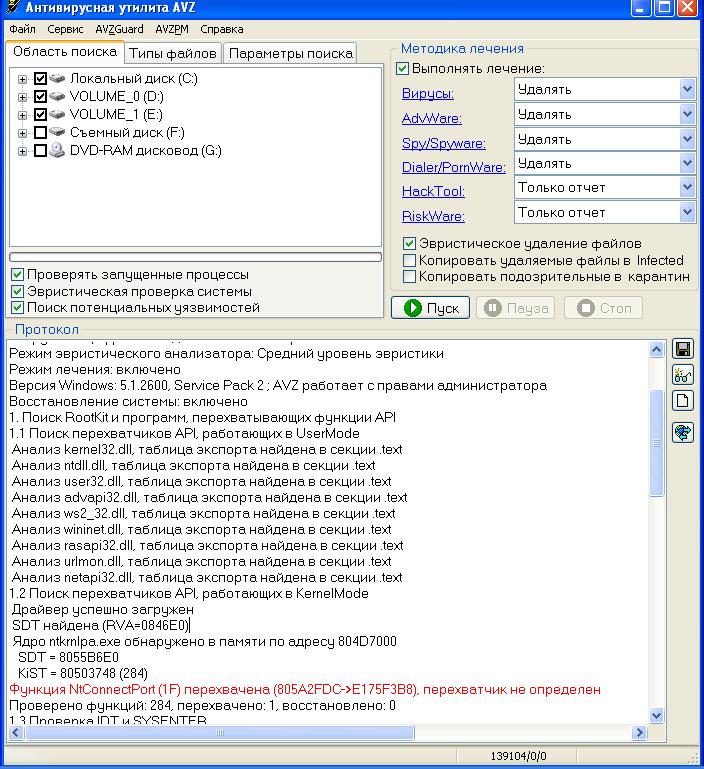This screenshot has height=769, width=704.
Task: Clear protocol using blank page icon
Action: (682, 401)
